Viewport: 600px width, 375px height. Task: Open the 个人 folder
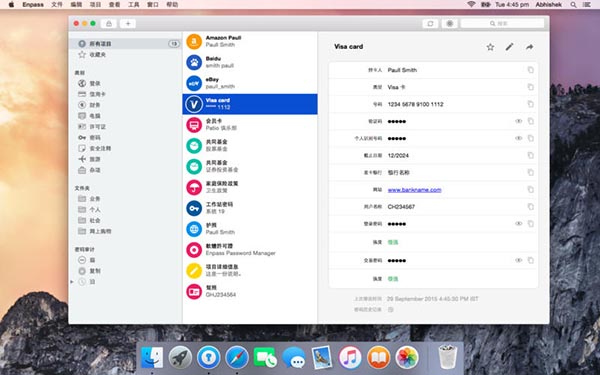pos(89,209)
